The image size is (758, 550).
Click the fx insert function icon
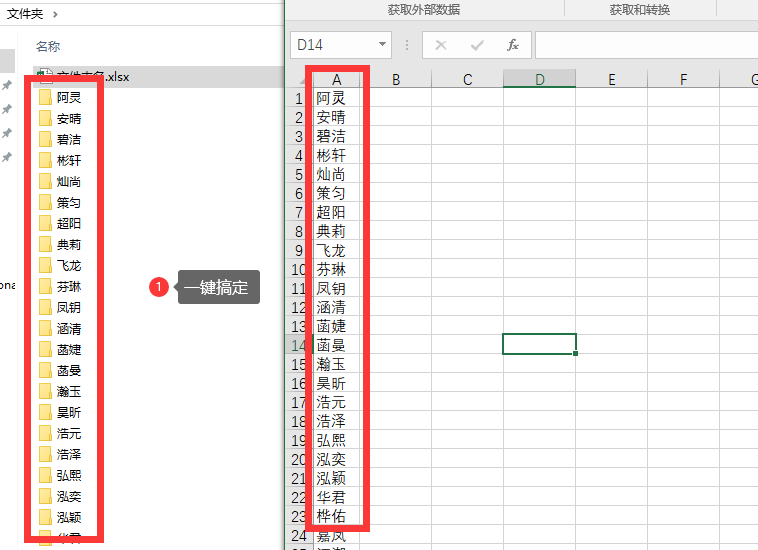pyautogui.click(x=512, y=45)
